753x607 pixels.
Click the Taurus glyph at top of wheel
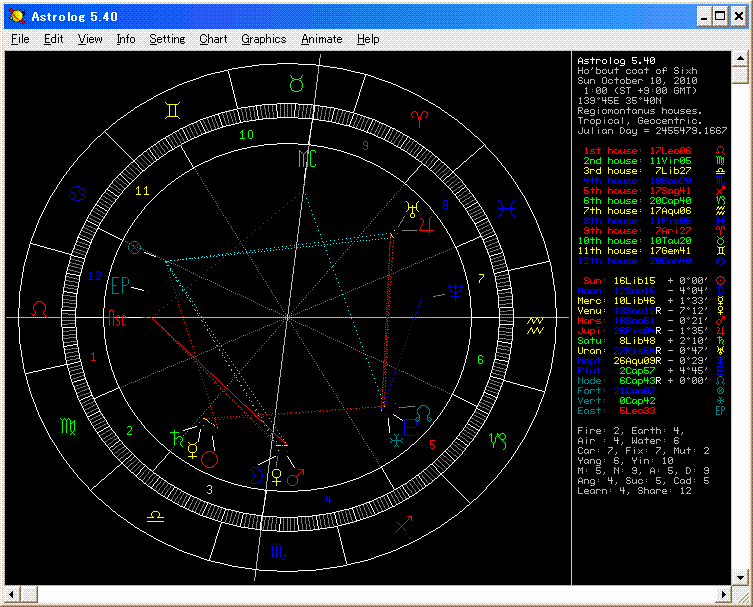point(296,83)
